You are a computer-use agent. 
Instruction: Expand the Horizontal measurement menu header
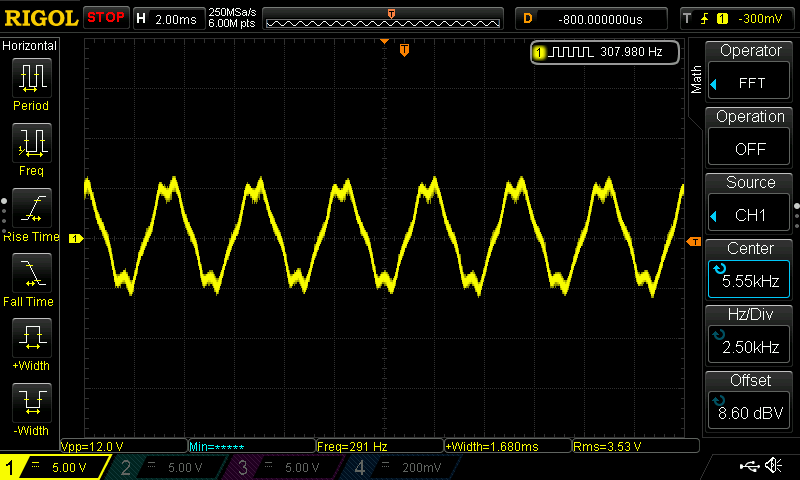point(30,46)
